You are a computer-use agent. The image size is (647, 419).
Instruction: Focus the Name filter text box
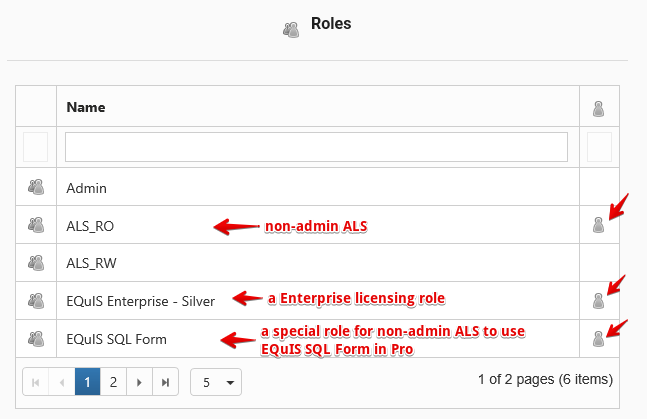click(316, 147)
